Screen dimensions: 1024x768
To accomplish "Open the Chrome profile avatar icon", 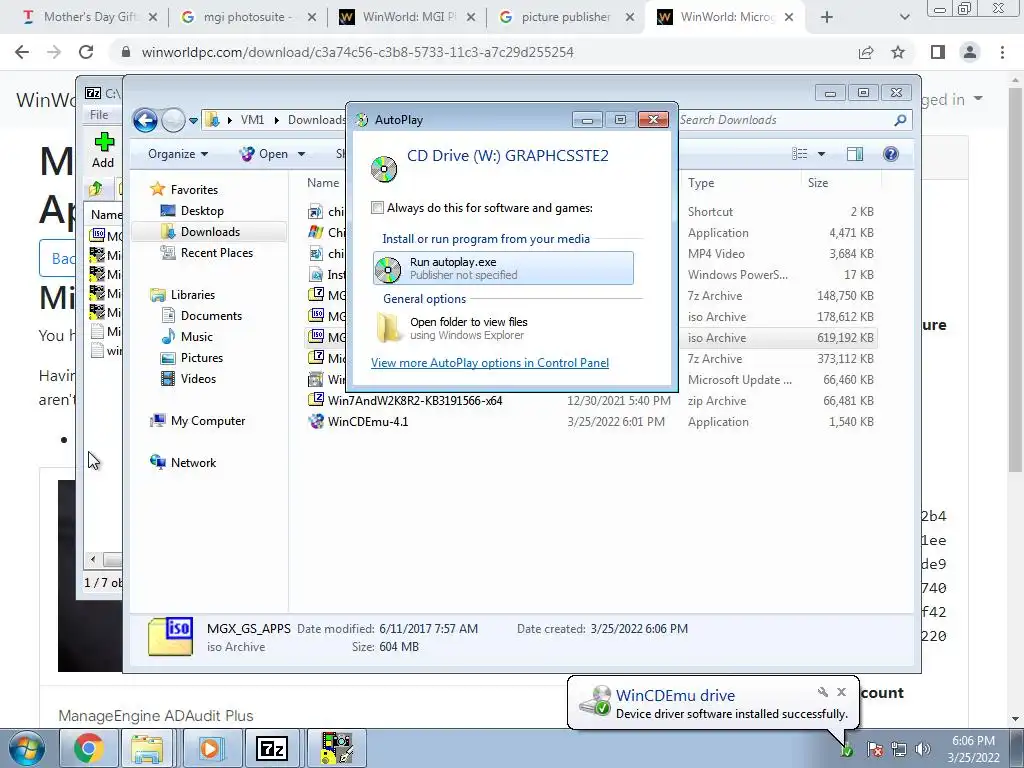I will [x=970, y=52].
